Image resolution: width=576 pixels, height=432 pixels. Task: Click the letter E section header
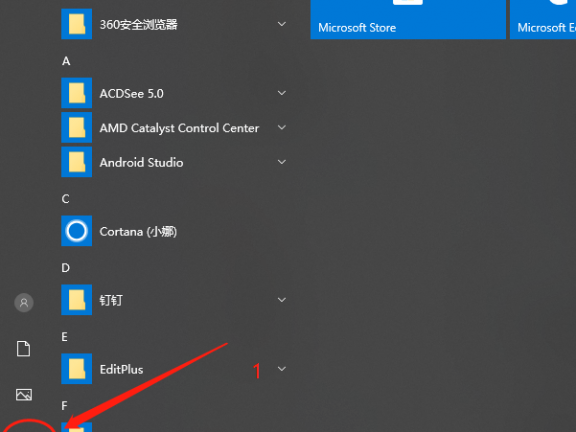click(x=65, y=337)
